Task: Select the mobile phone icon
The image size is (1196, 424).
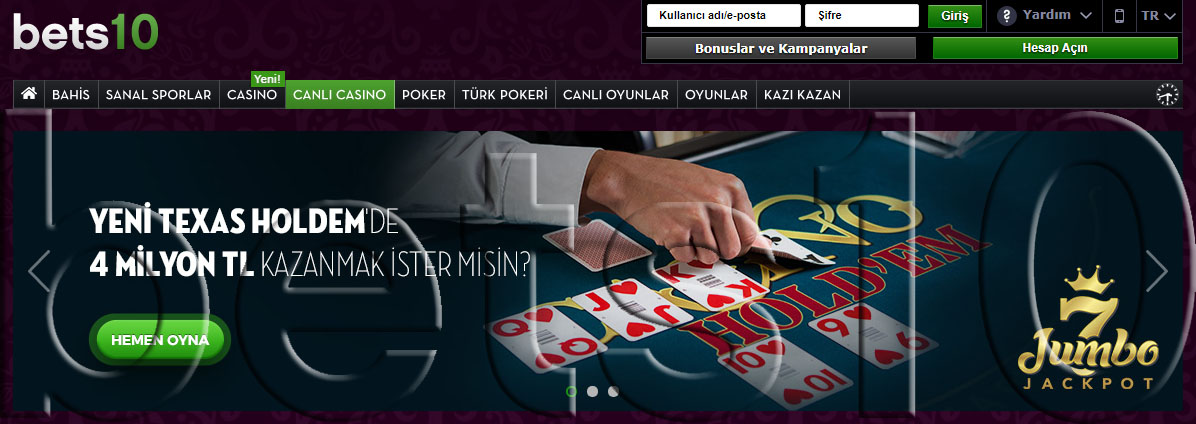Action: [x=1120, y=16]
